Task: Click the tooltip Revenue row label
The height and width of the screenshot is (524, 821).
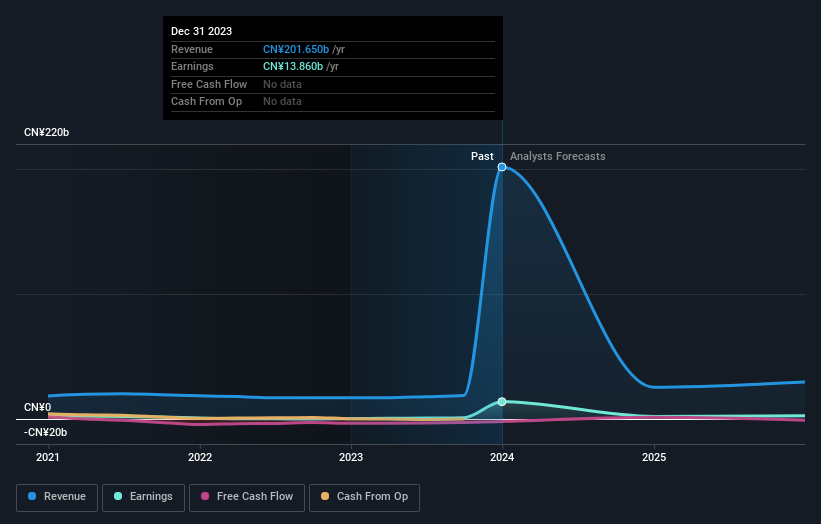Action: pyautogui.click(x=192, y=49)
